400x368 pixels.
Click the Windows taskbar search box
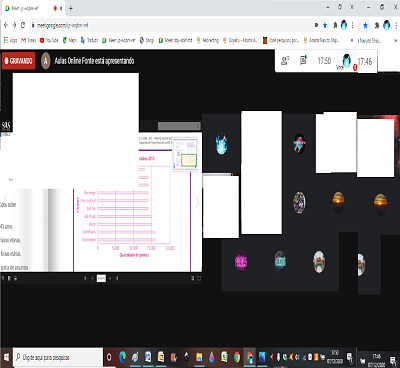click(x=58, y=357)
